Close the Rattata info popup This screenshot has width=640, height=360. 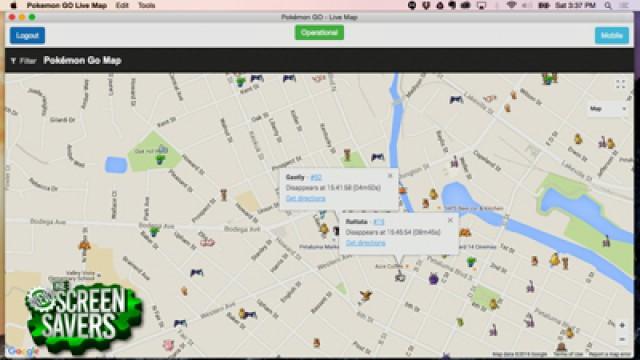click(450, 220)
